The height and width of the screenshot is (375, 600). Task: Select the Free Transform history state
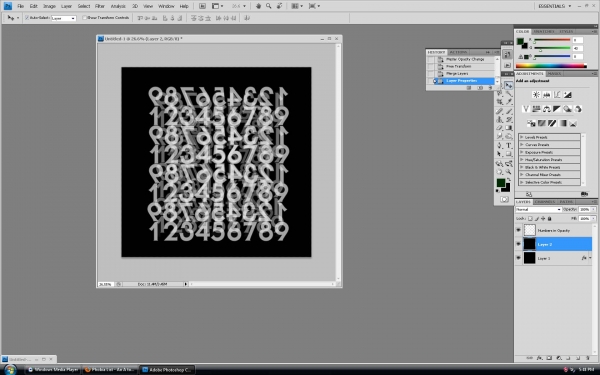click(461, 66)
